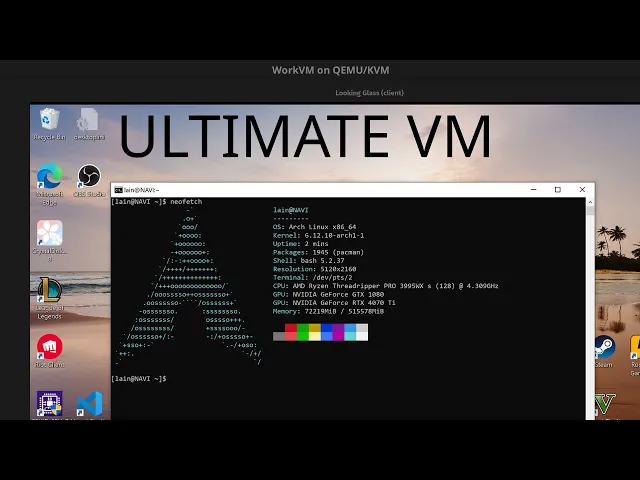
Task: Click the Packages: 1945 (pacman) line
Action: point(318,252)
